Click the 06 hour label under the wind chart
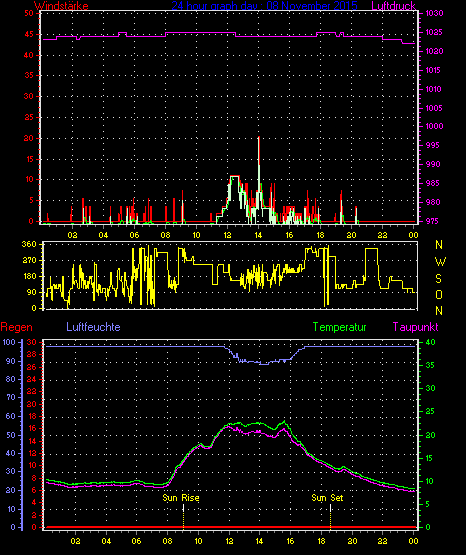 pos(134,235)
